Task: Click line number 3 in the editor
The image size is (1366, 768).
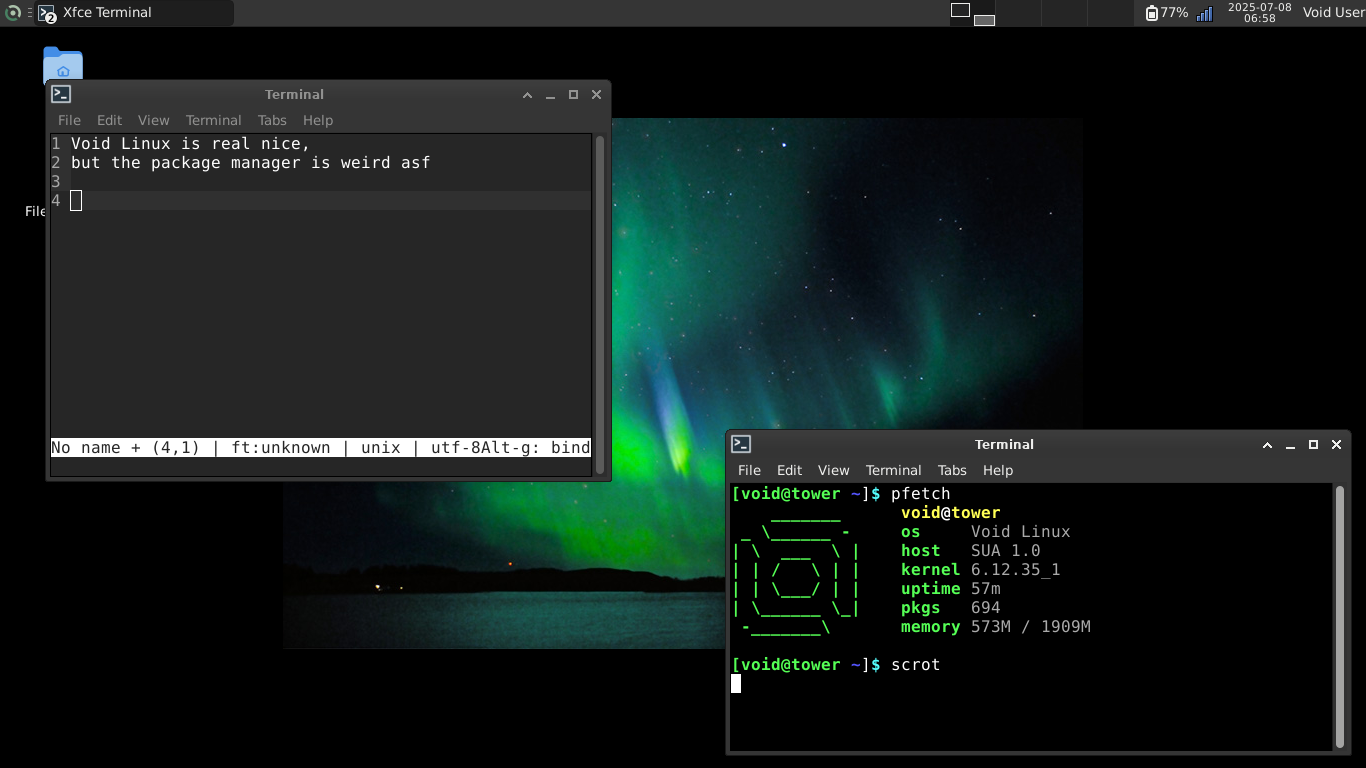Action: tap(56, 181)
